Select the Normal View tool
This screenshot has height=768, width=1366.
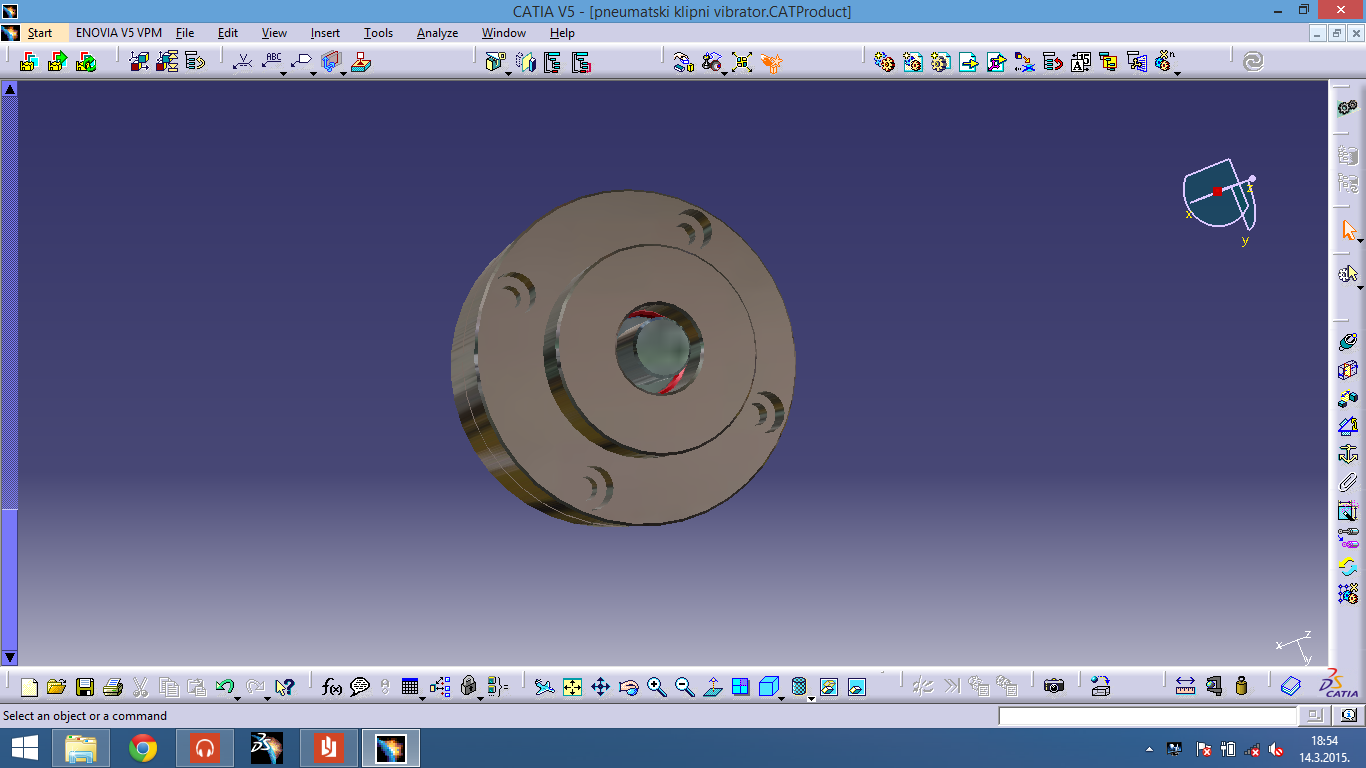pyautogui.click(x=712, y=687)
